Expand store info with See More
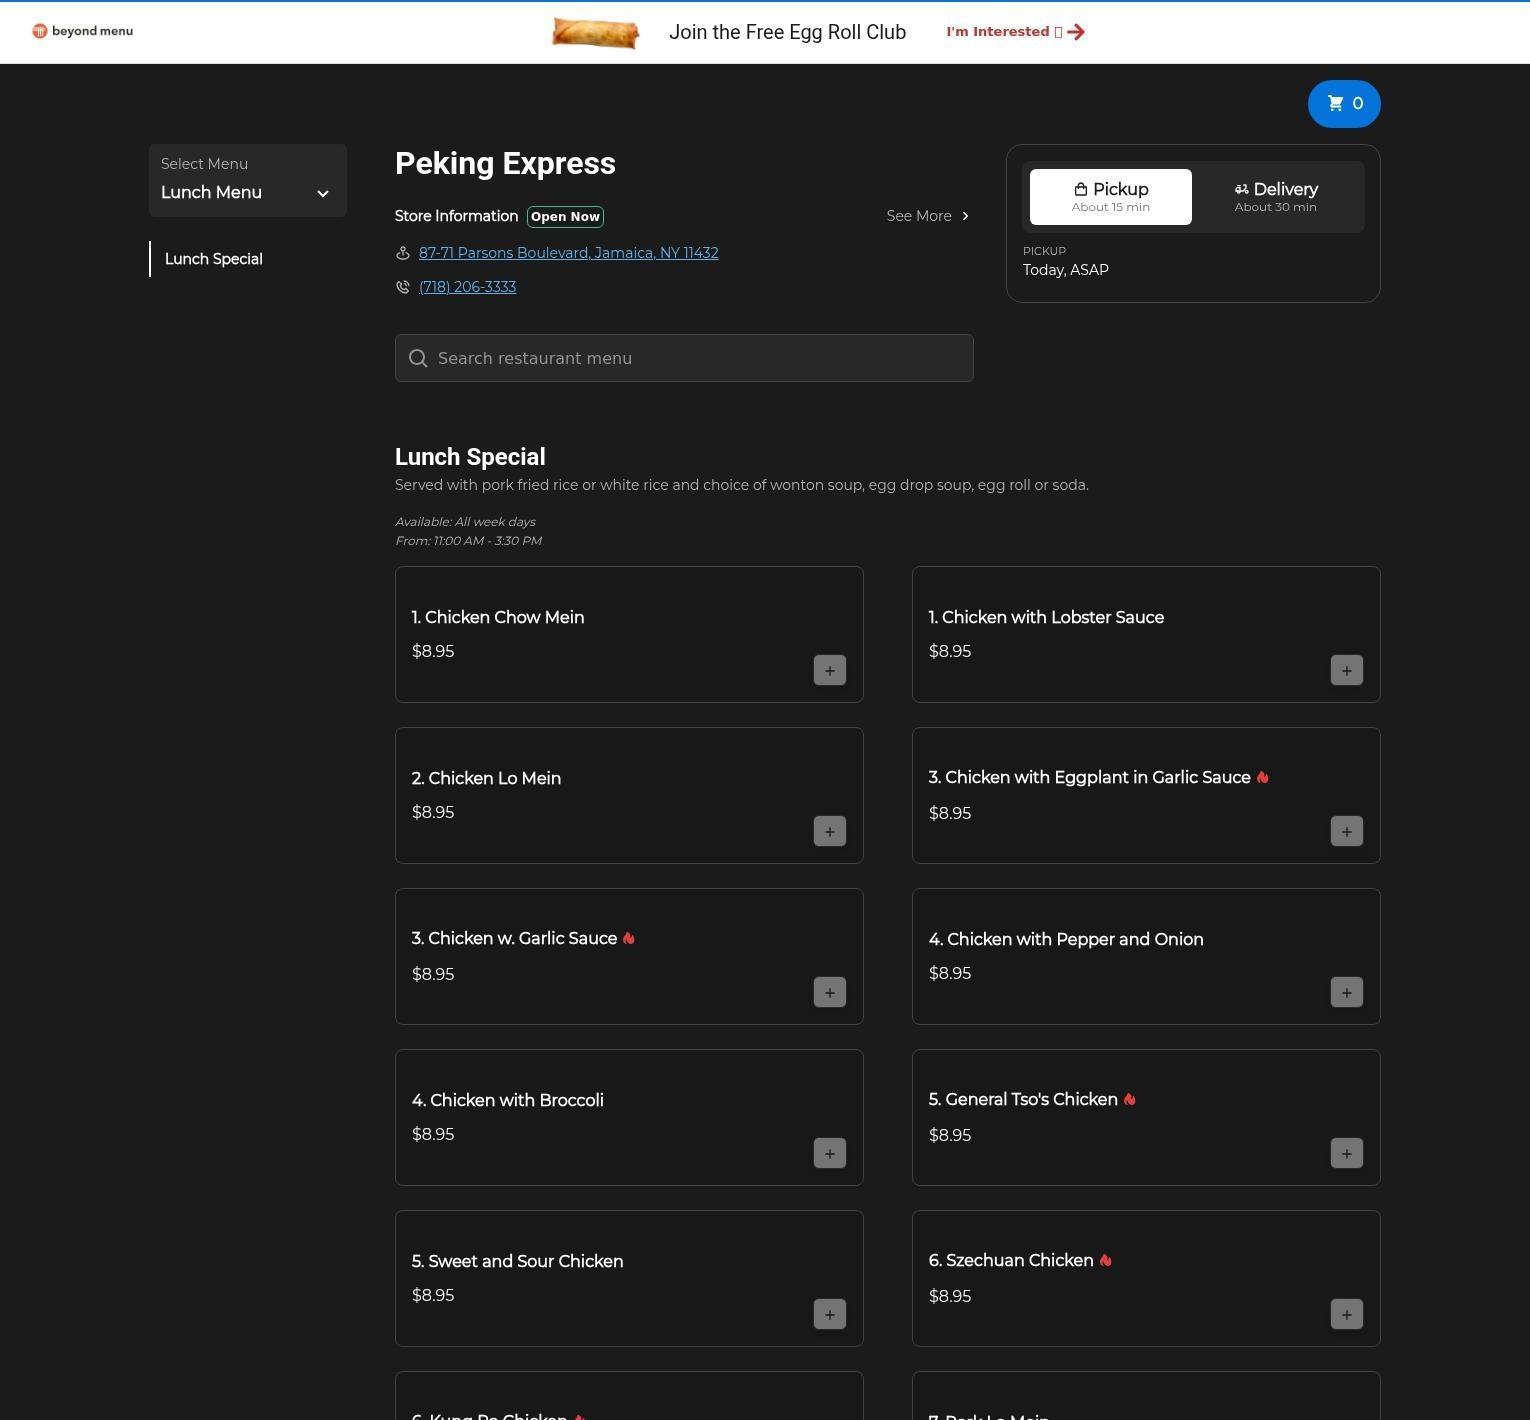This screenshot has width=1530, height=1420. (x=927, y=216)
